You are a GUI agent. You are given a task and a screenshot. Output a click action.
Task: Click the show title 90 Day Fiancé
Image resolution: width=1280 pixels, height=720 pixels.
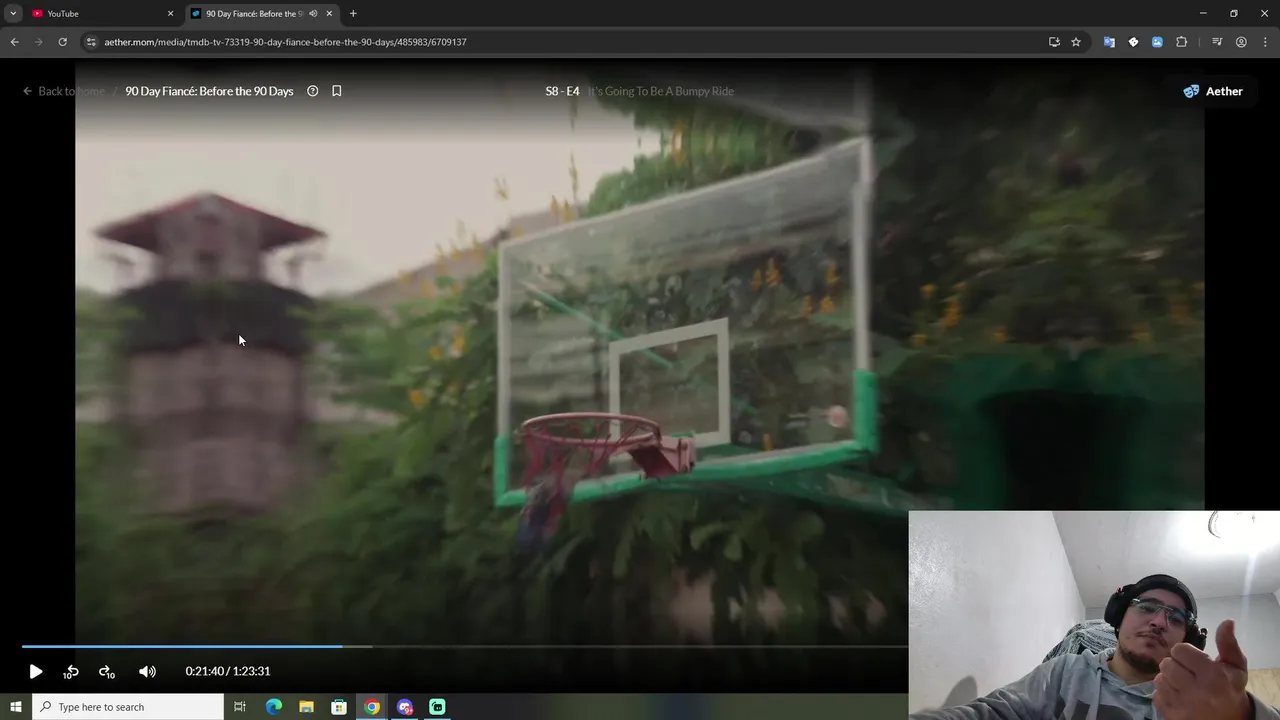coord(209,91)
